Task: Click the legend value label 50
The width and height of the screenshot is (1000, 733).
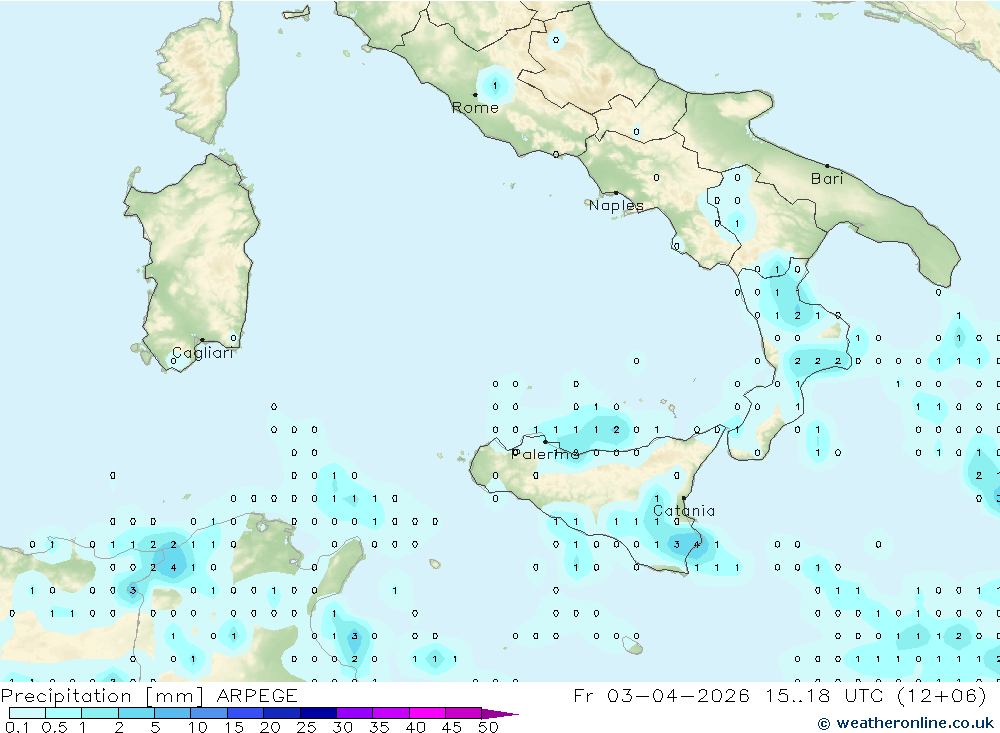Action: (488, 727)
